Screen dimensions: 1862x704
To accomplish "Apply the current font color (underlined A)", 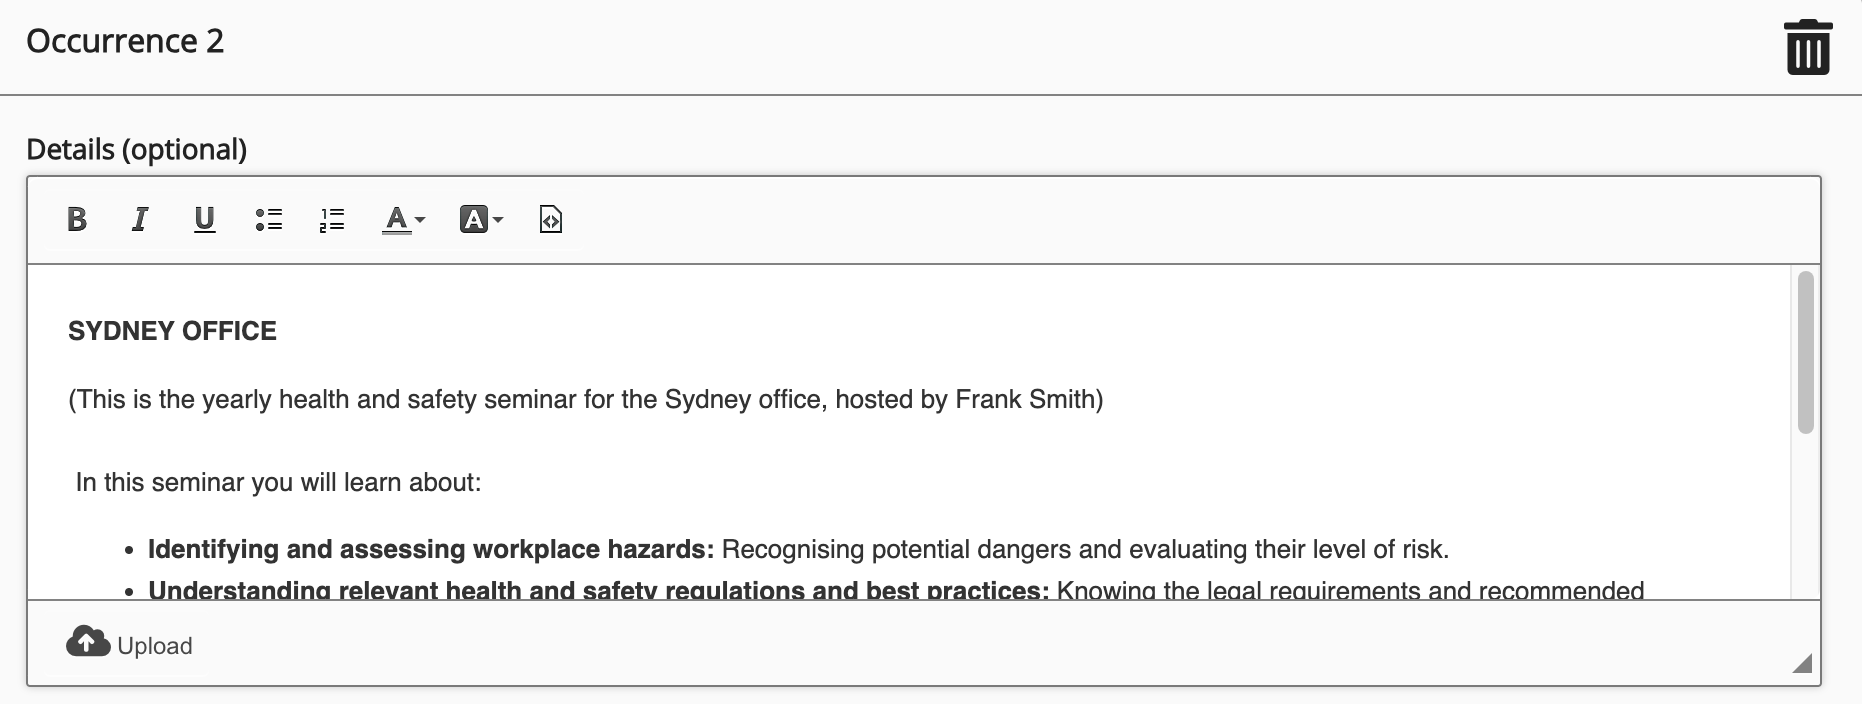I will [x=396, y=219].
